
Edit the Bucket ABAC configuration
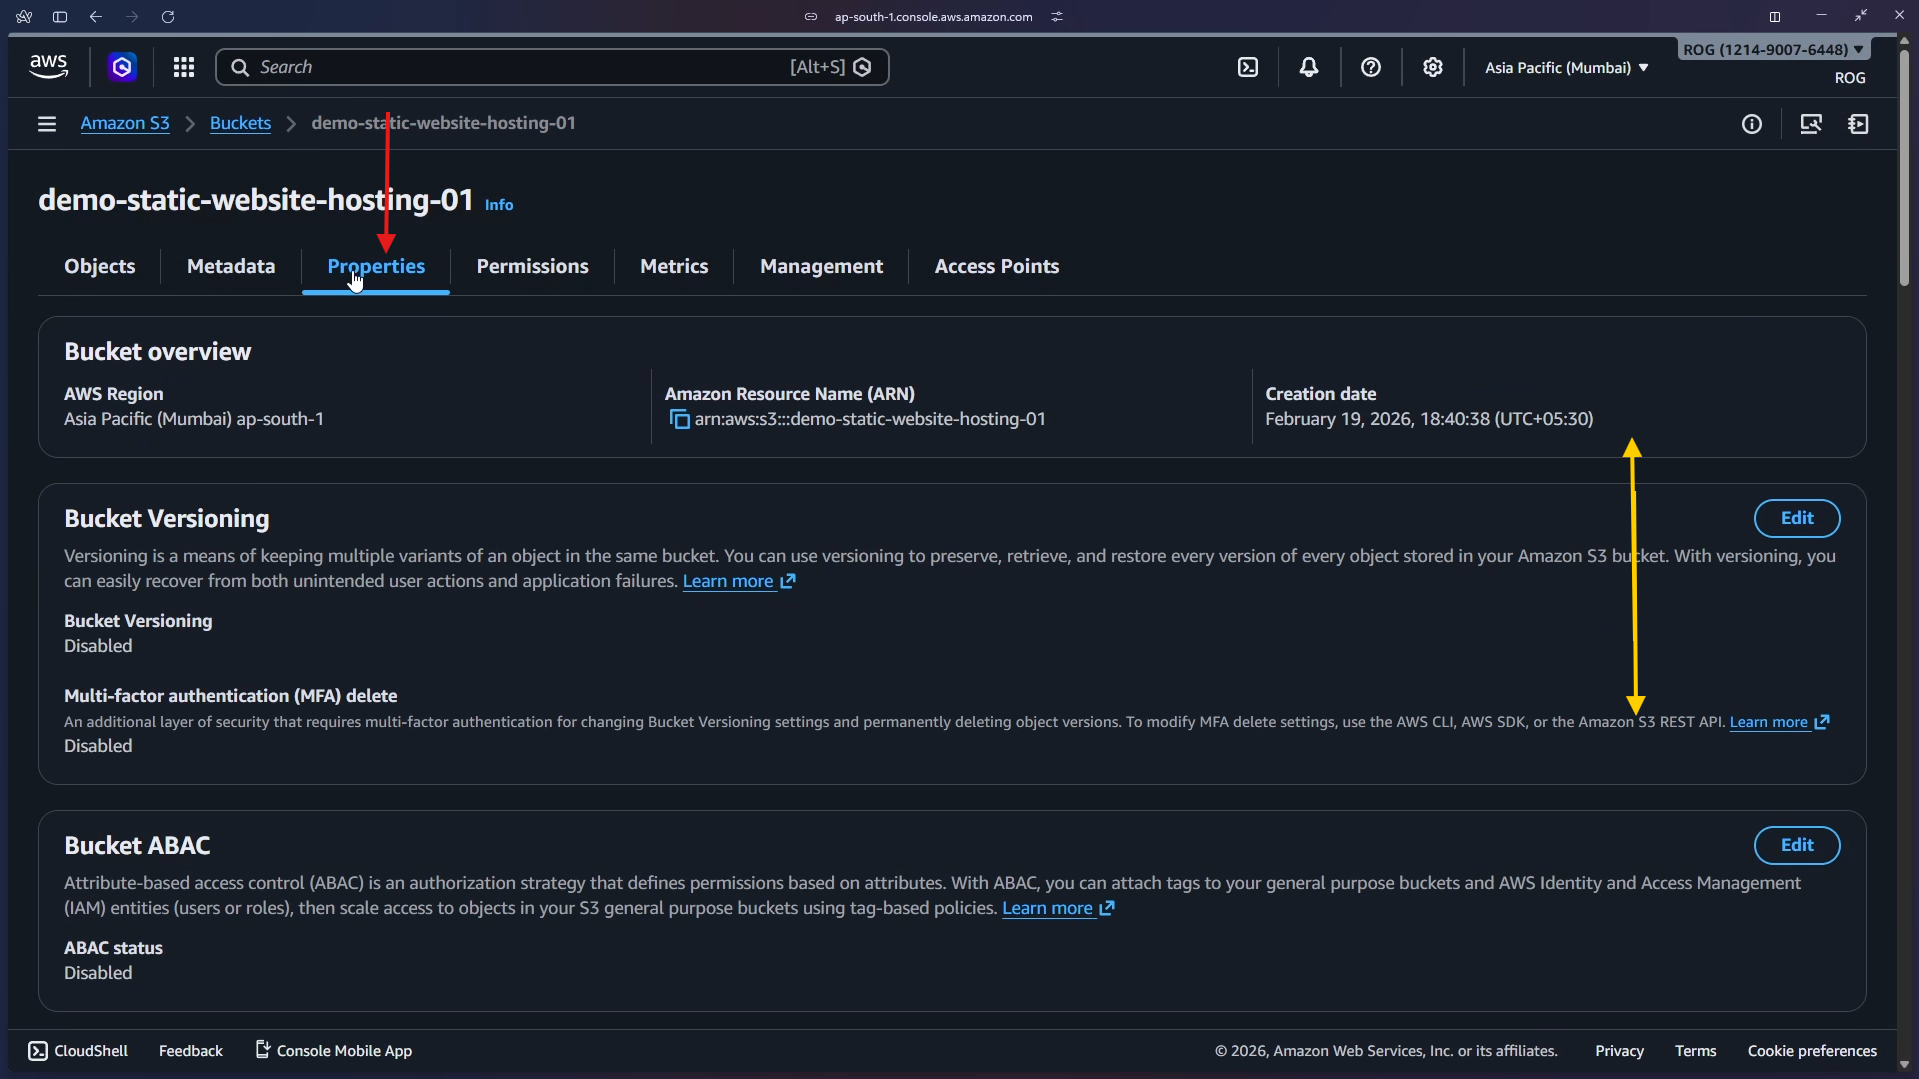(1796, 845)
